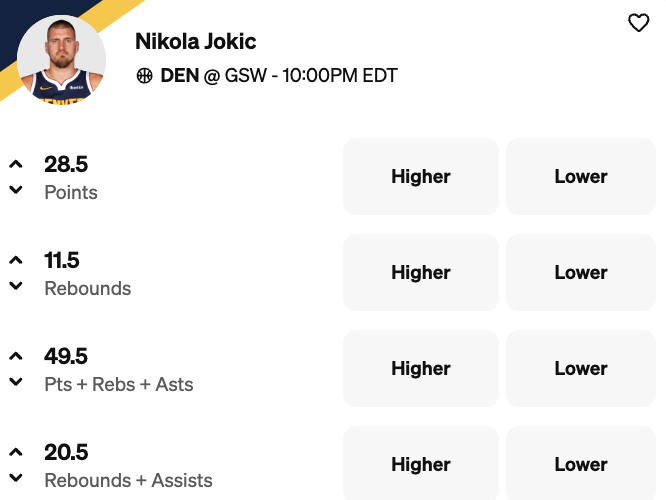
Task: Lower the Rebounds line using down chevron
Action: 16,285
